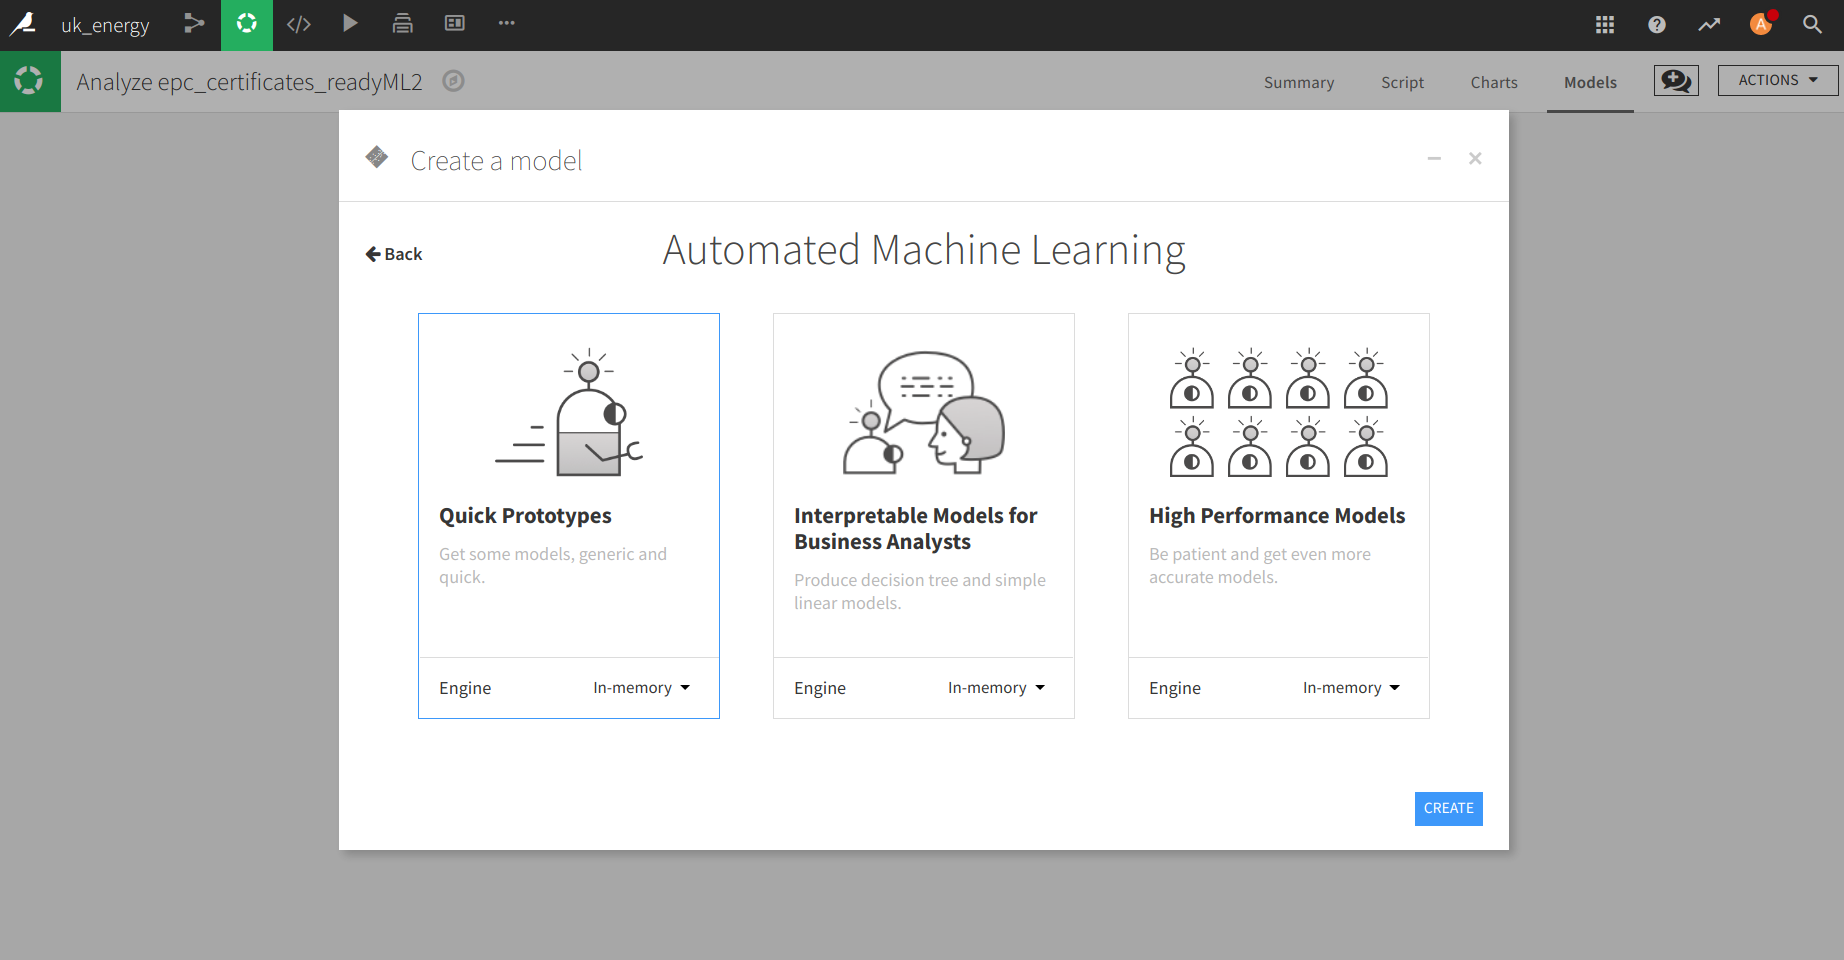Image resolution: width=1844 pixels, height=960 pixels.
Task: Open the Flow icon in top bar
Action: (194, 24)
